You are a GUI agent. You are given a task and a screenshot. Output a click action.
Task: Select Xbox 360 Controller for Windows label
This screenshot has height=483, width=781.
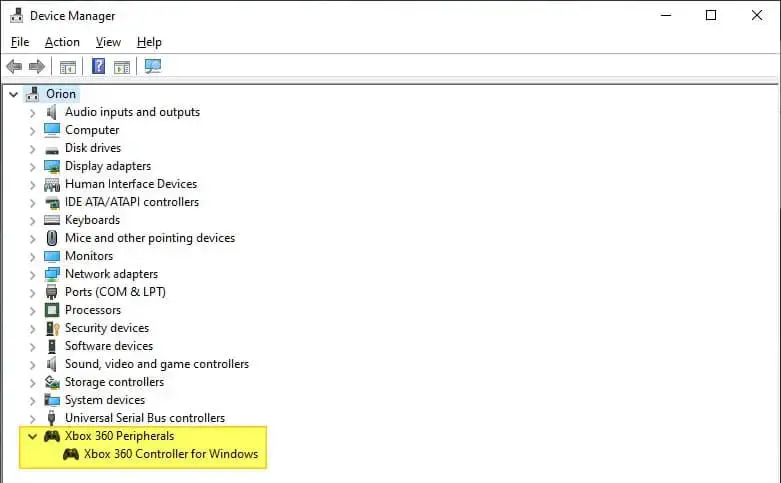click(171, 454)
